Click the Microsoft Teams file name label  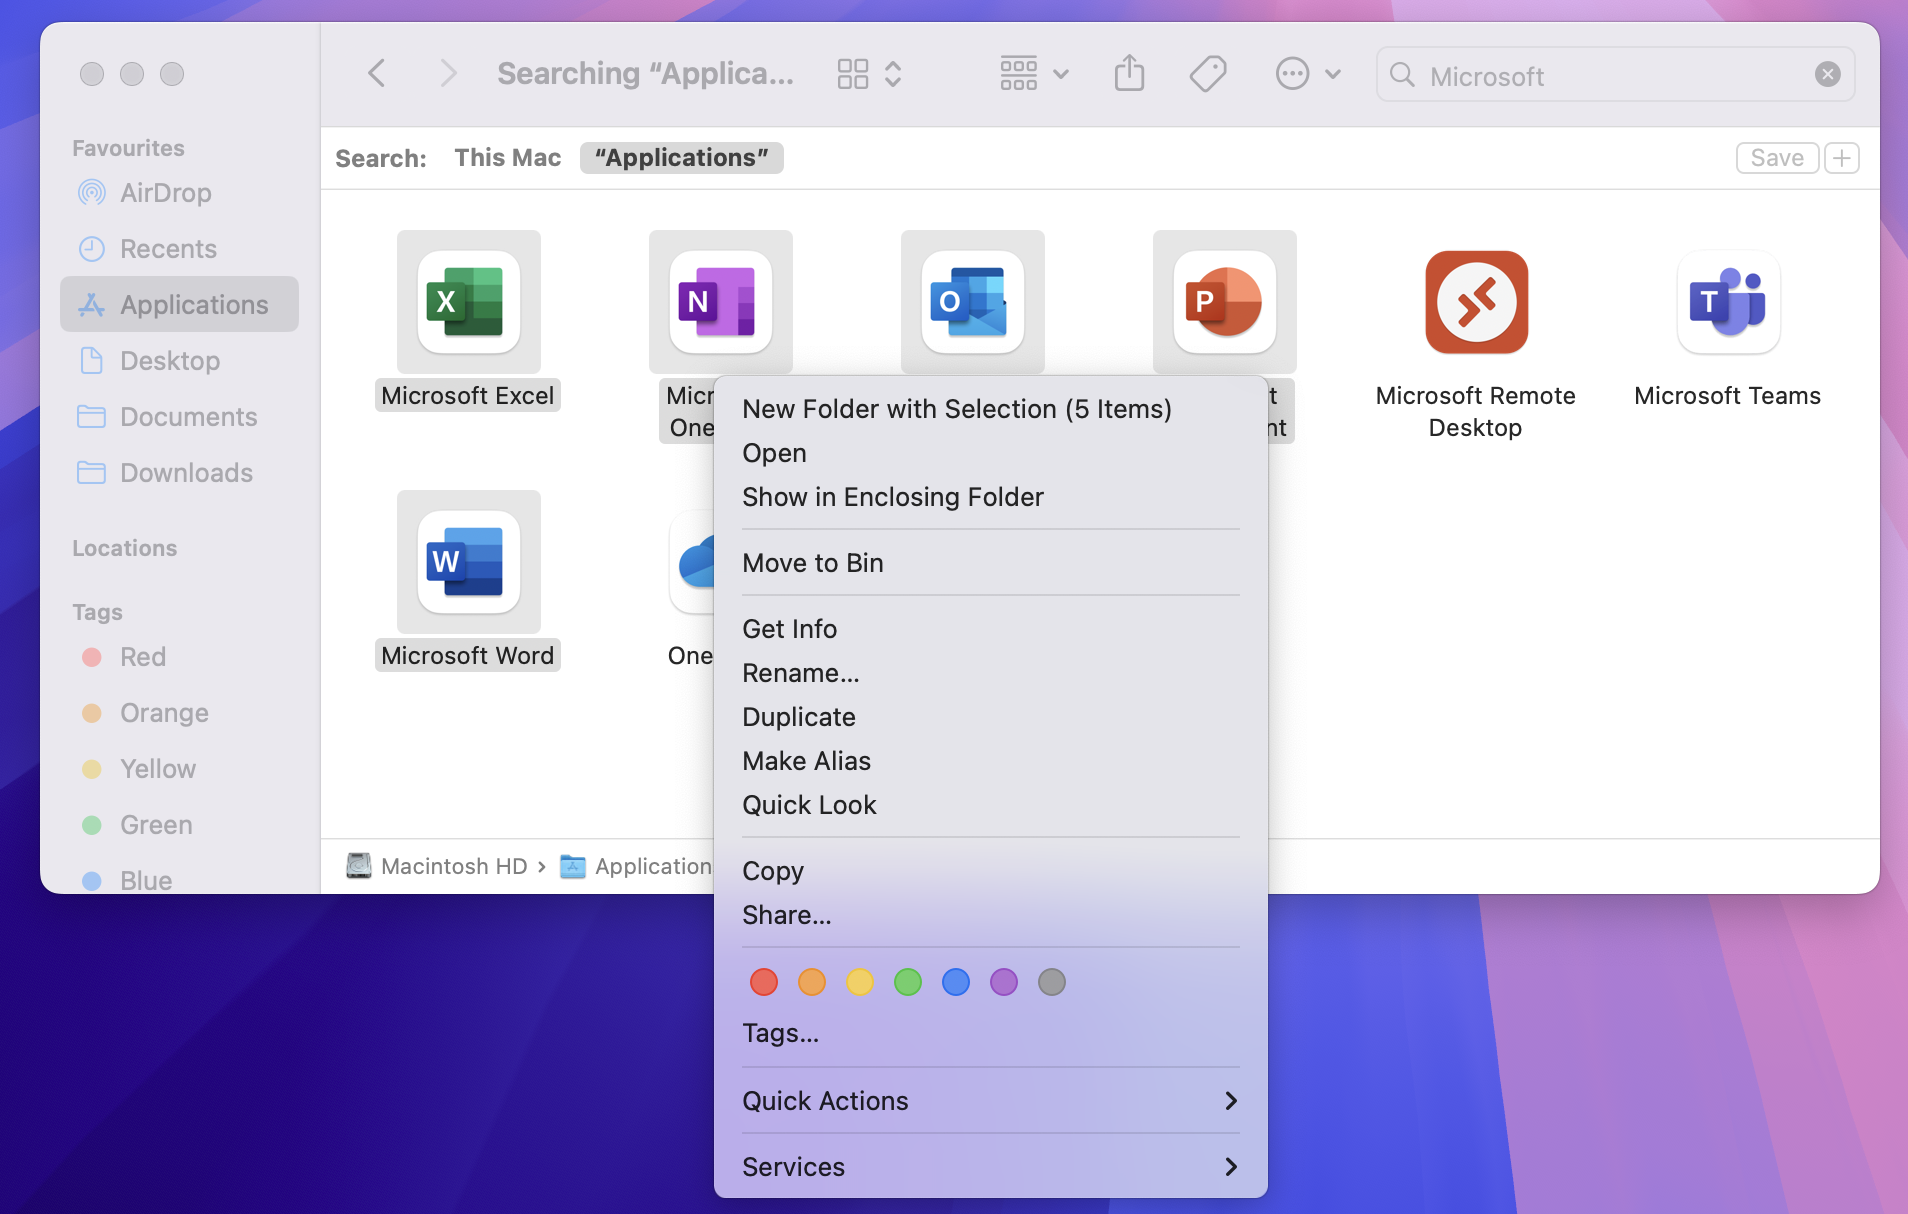1728,396
